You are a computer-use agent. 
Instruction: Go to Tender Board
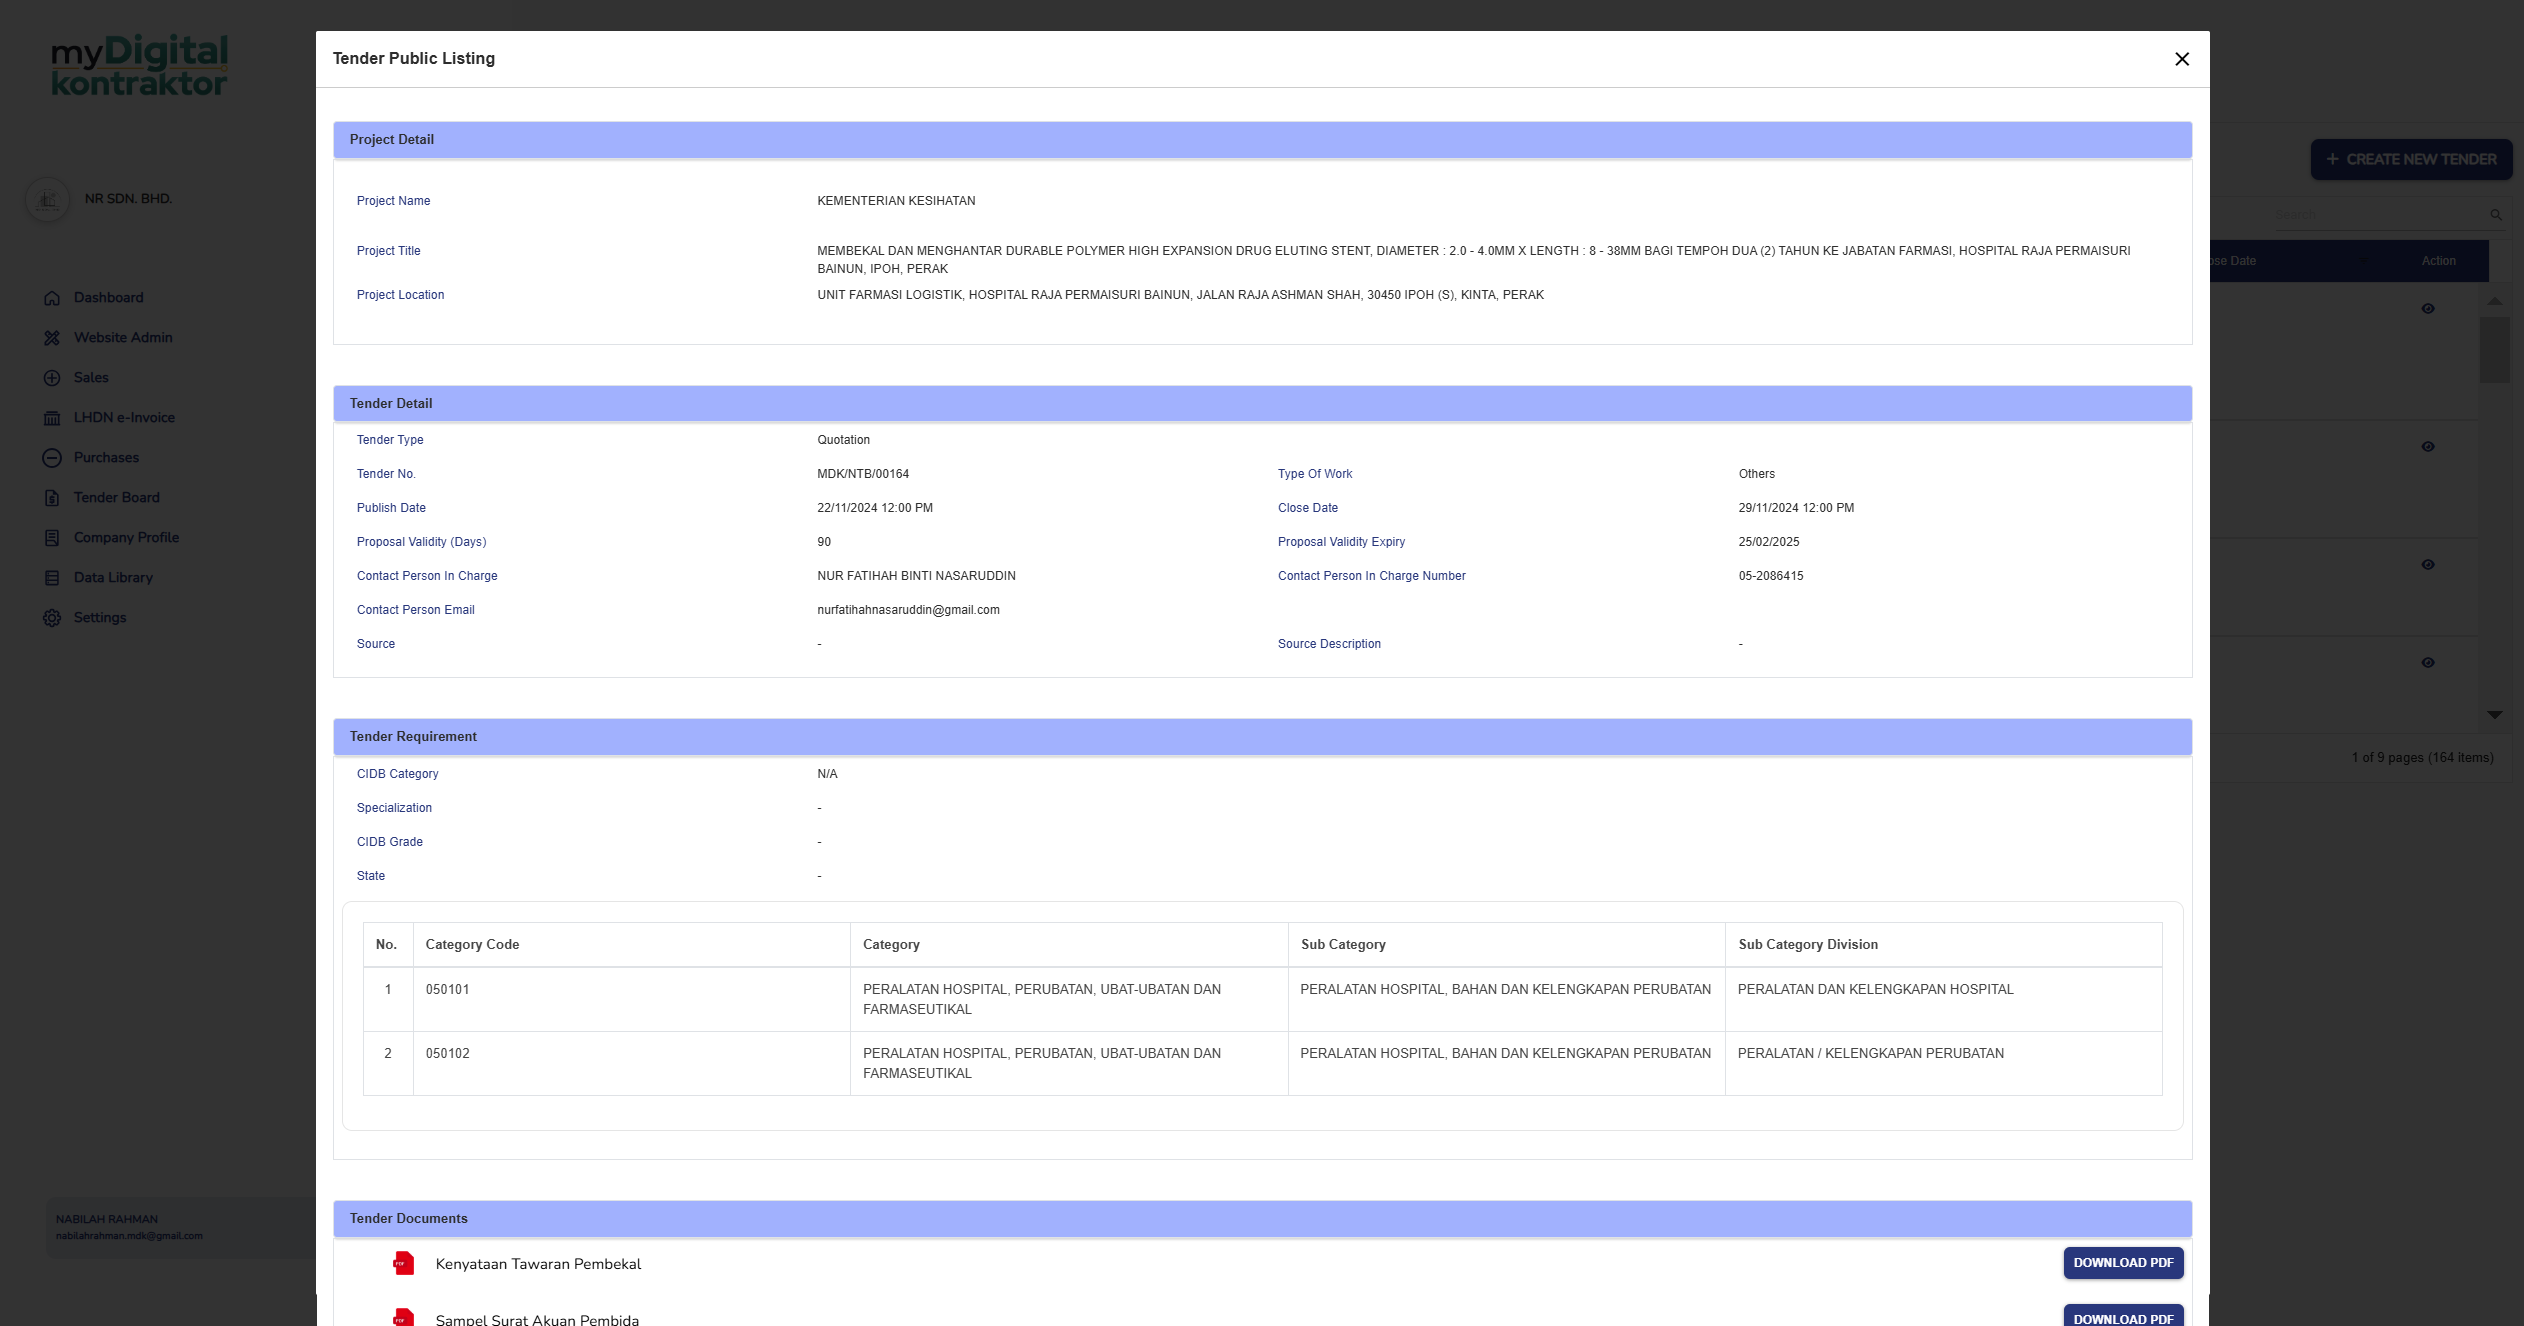pos(116,497)
